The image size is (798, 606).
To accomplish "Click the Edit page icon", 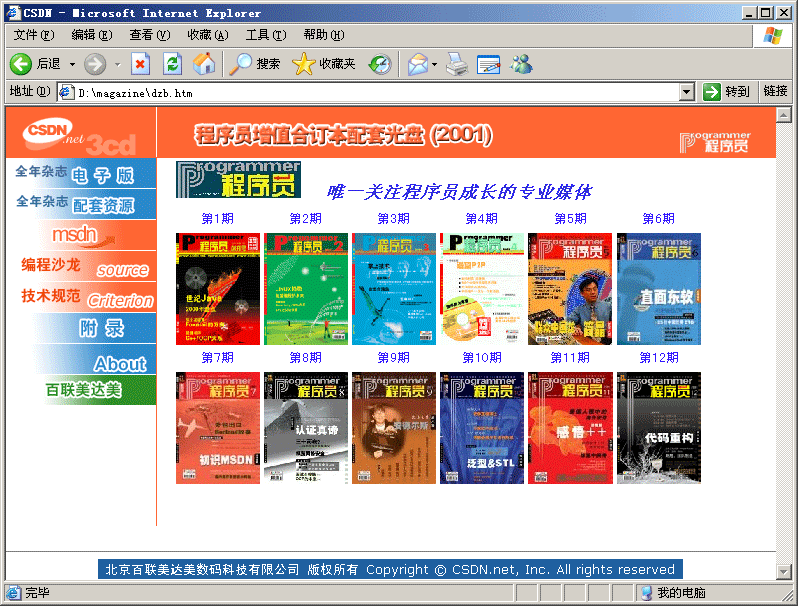I will pyautogui.click(x=489, y=64).
